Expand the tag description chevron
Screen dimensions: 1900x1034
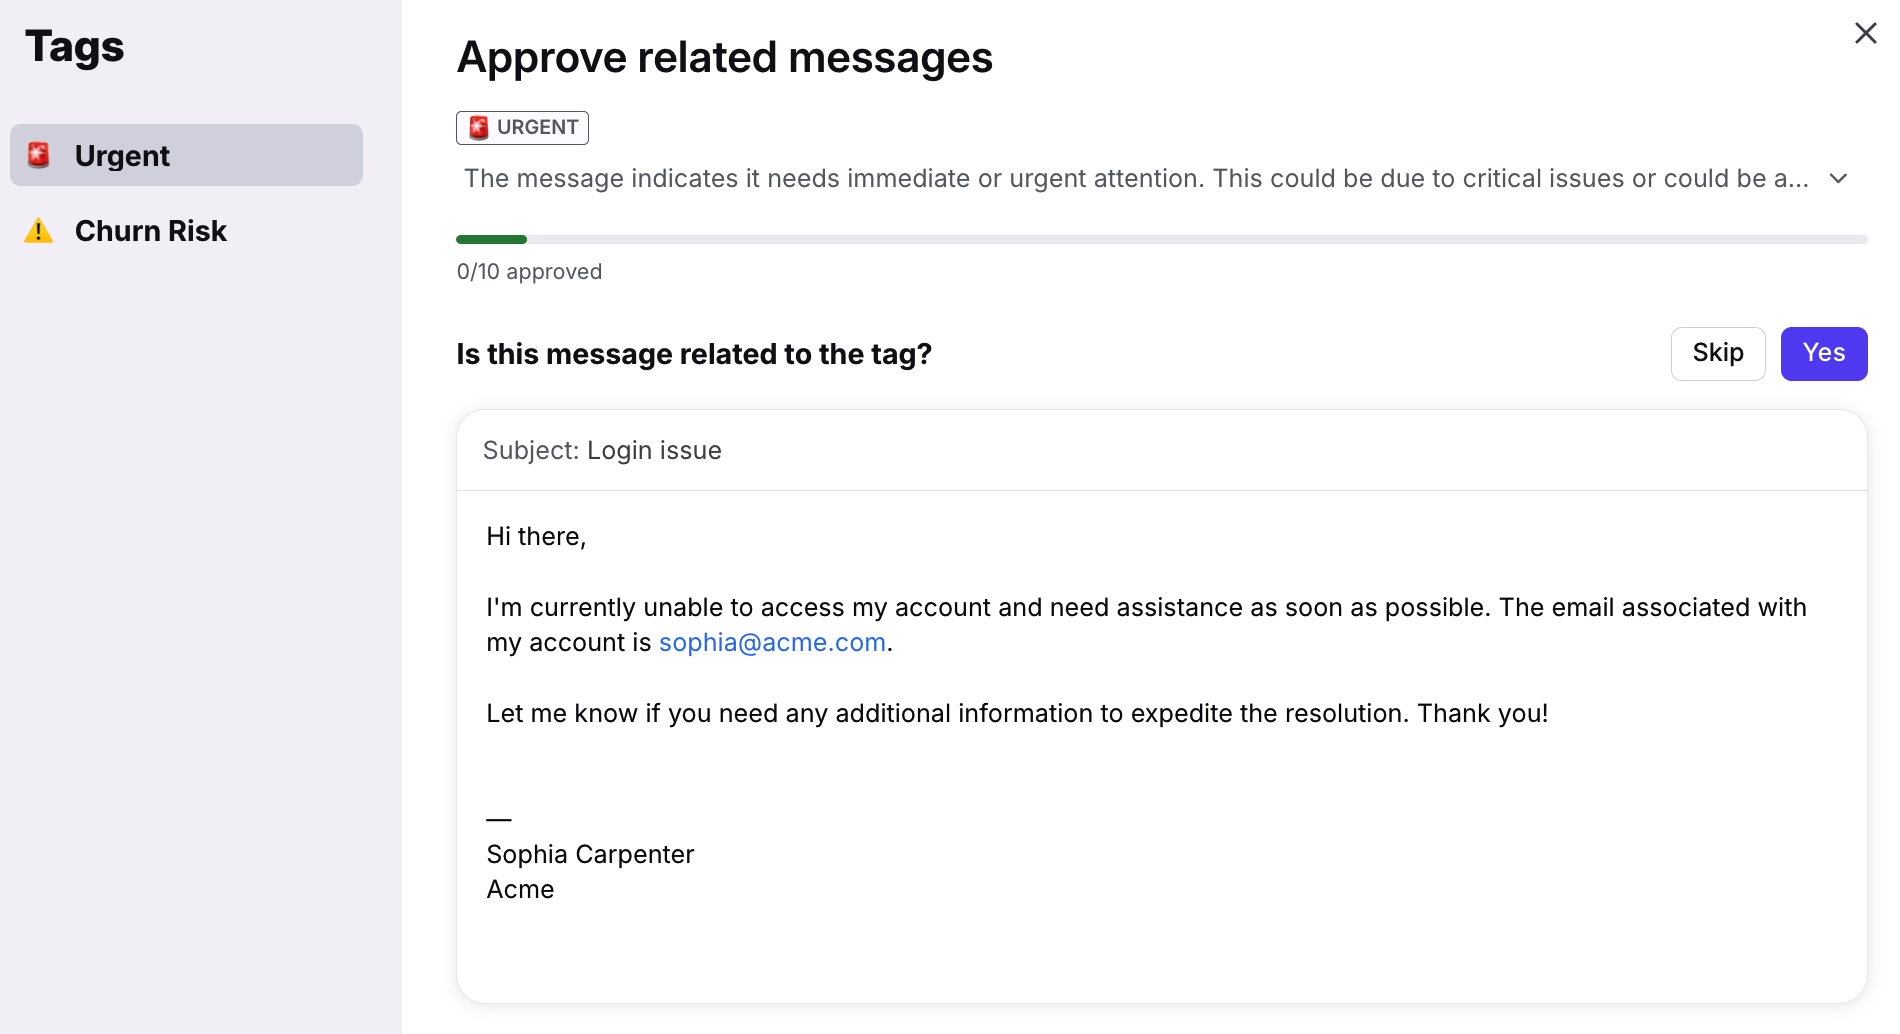pos(1838,179)
